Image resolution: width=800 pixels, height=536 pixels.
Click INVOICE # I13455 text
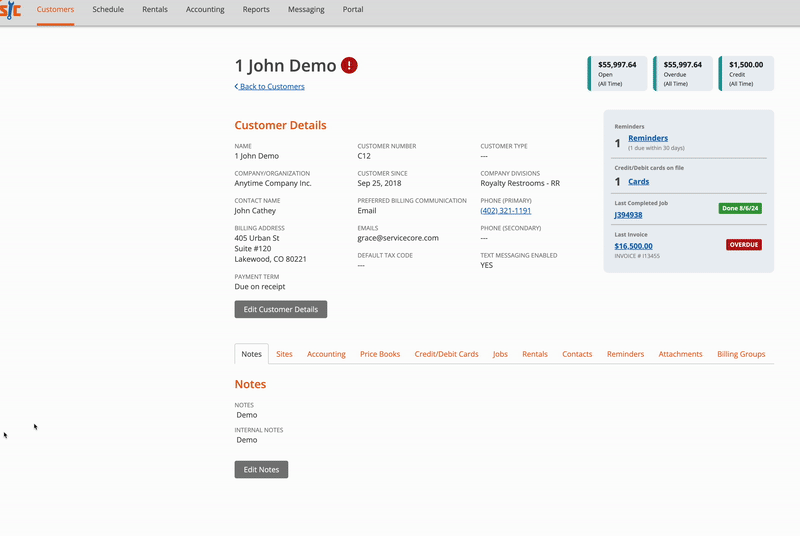tap(637, 256)
